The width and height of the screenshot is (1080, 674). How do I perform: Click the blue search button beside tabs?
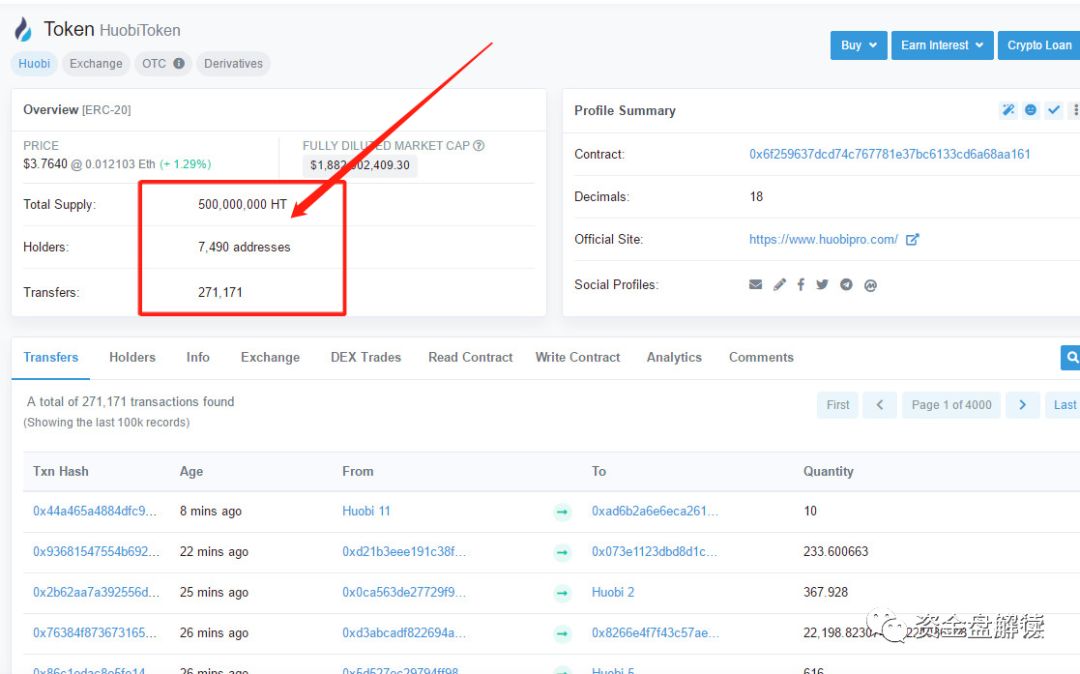[x=1070, y=357]
